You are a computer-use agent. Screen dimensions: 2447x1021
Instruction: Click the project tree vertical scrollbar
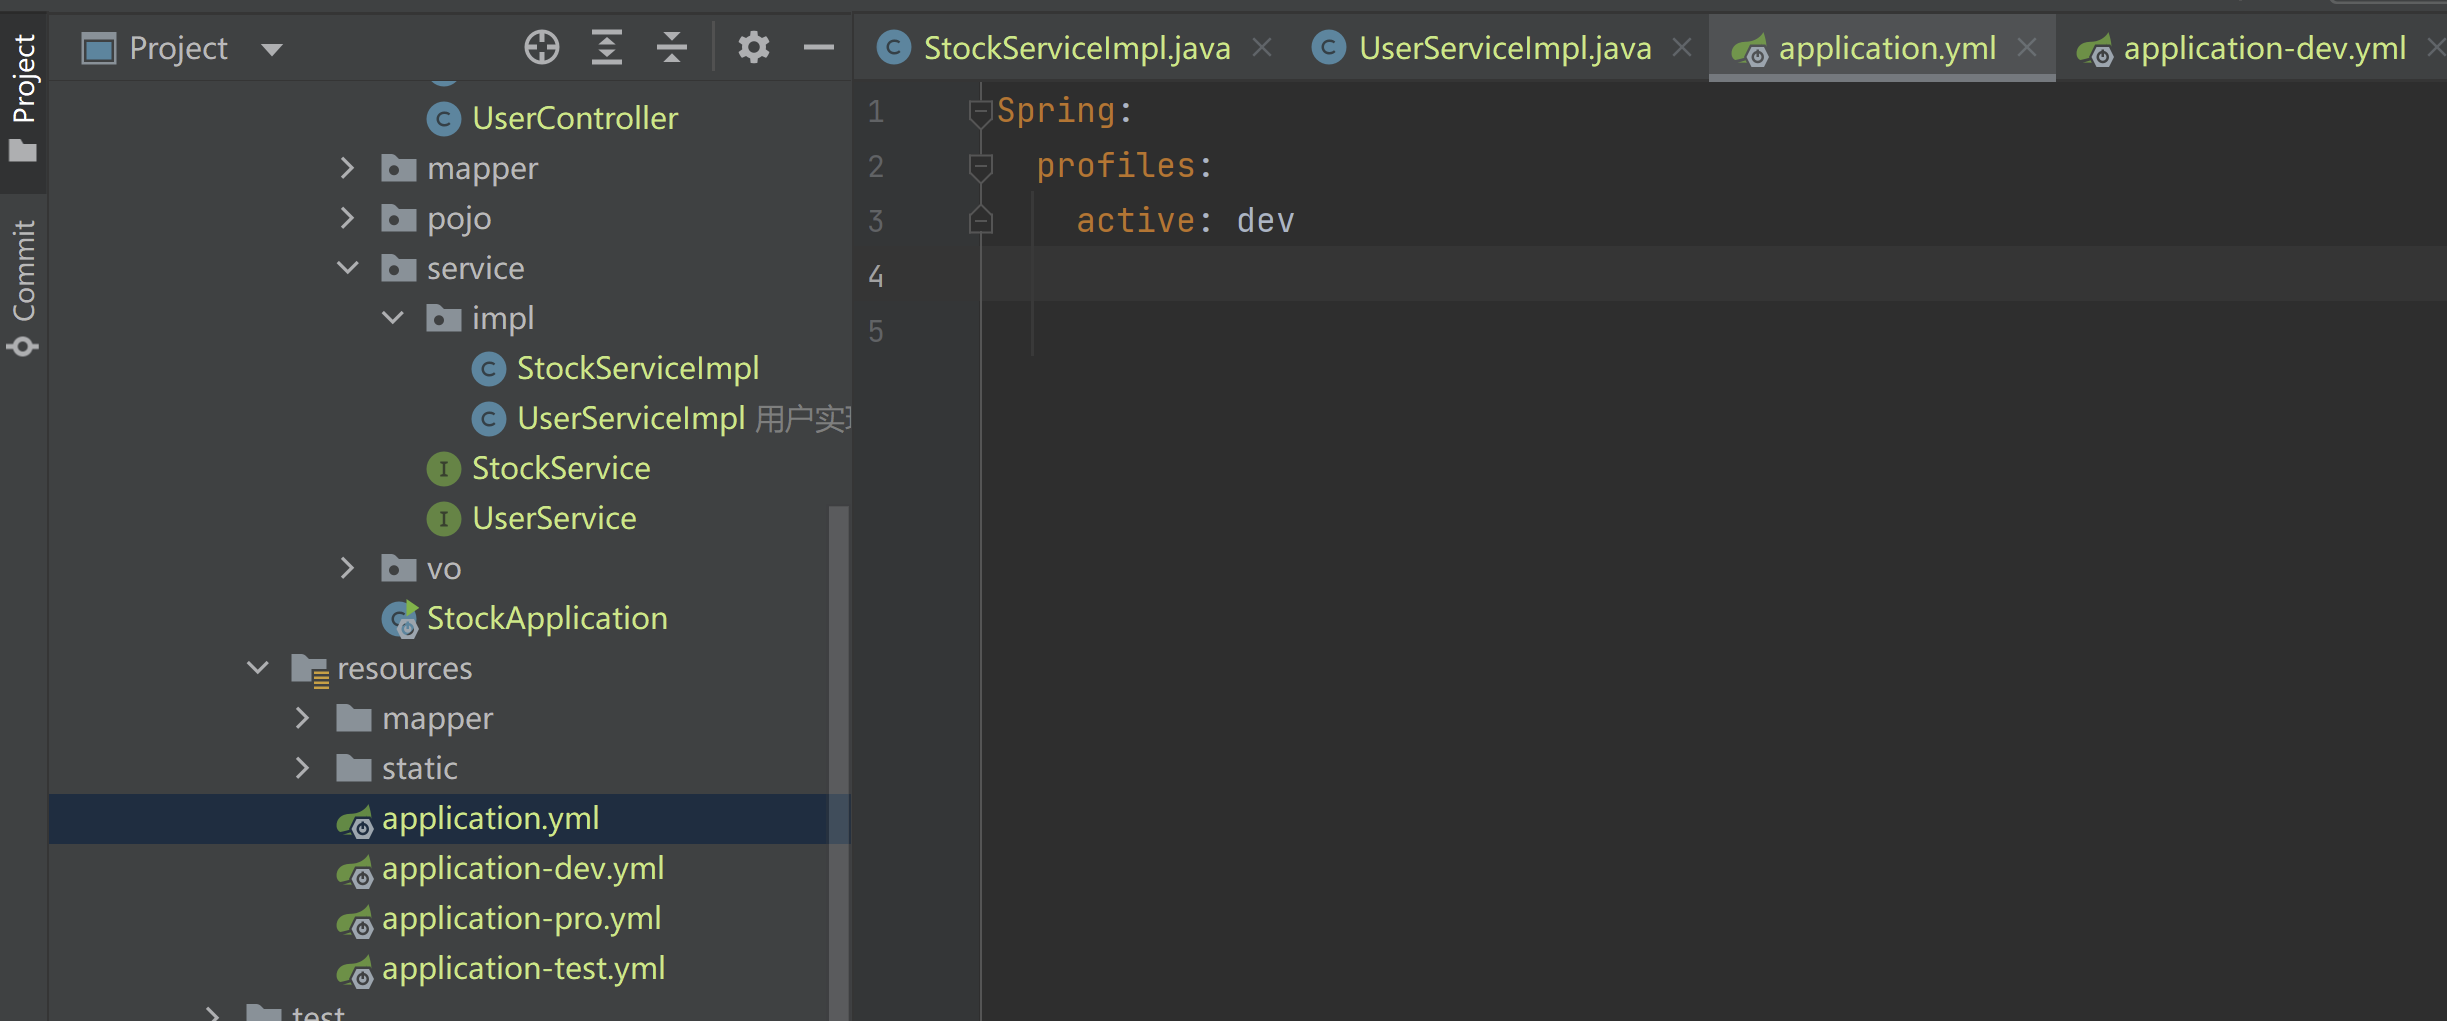[x=838, y=760]
